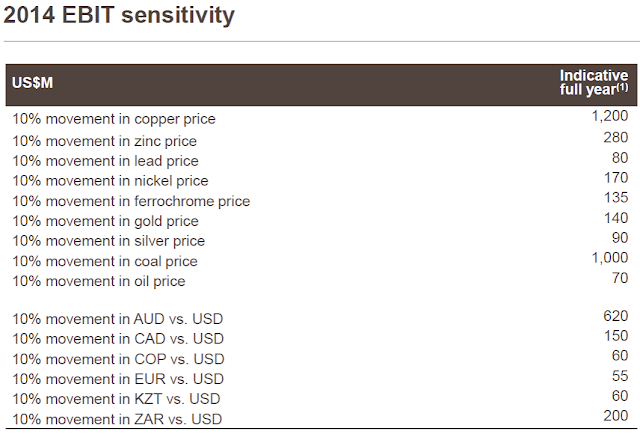The height and width of the screenshot is (434, 640).
Task: Select the AUD vs. USD row label
Action: 118,318
